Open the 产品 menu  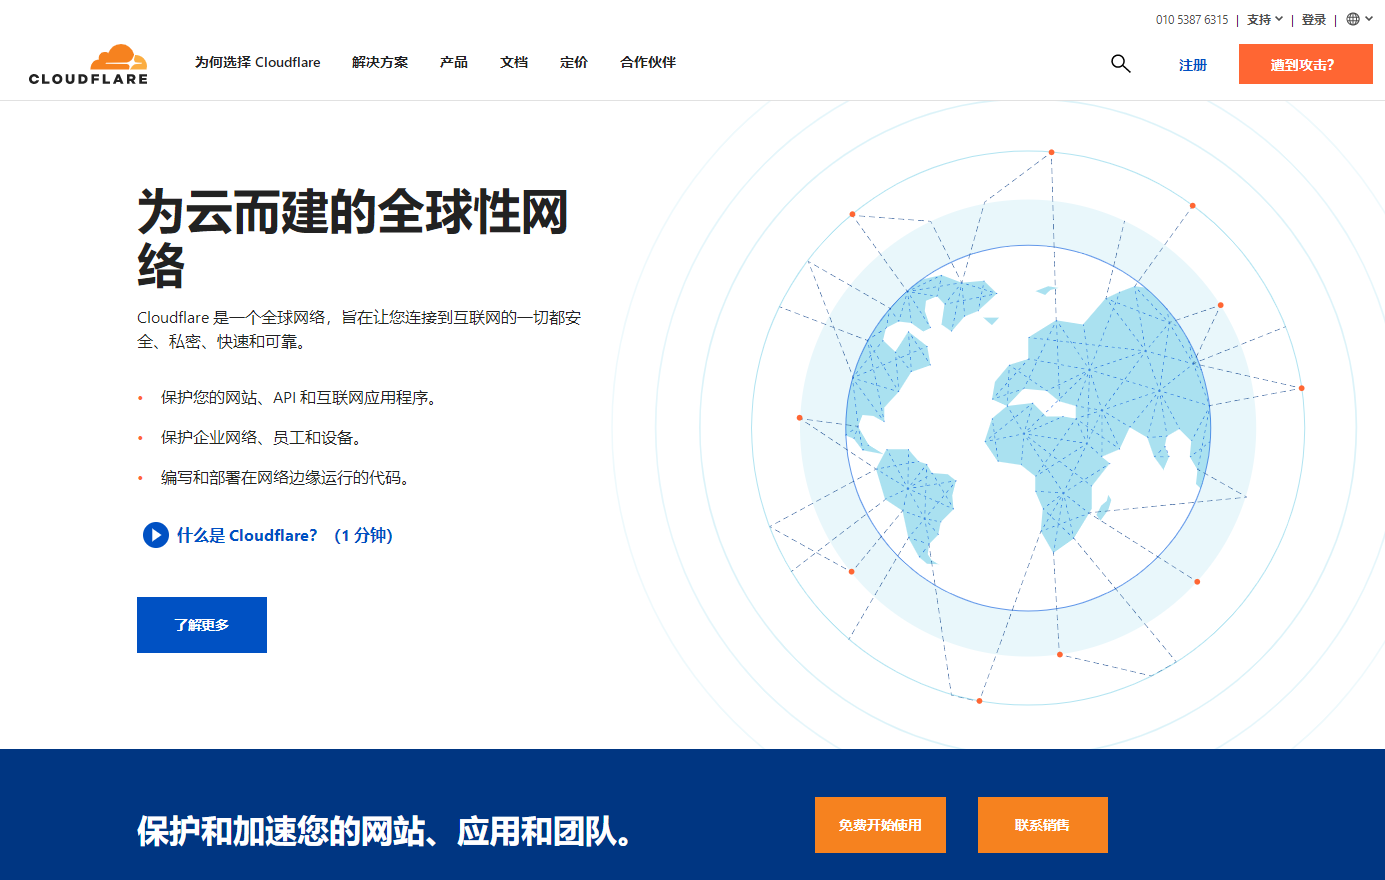click(454, 62)
